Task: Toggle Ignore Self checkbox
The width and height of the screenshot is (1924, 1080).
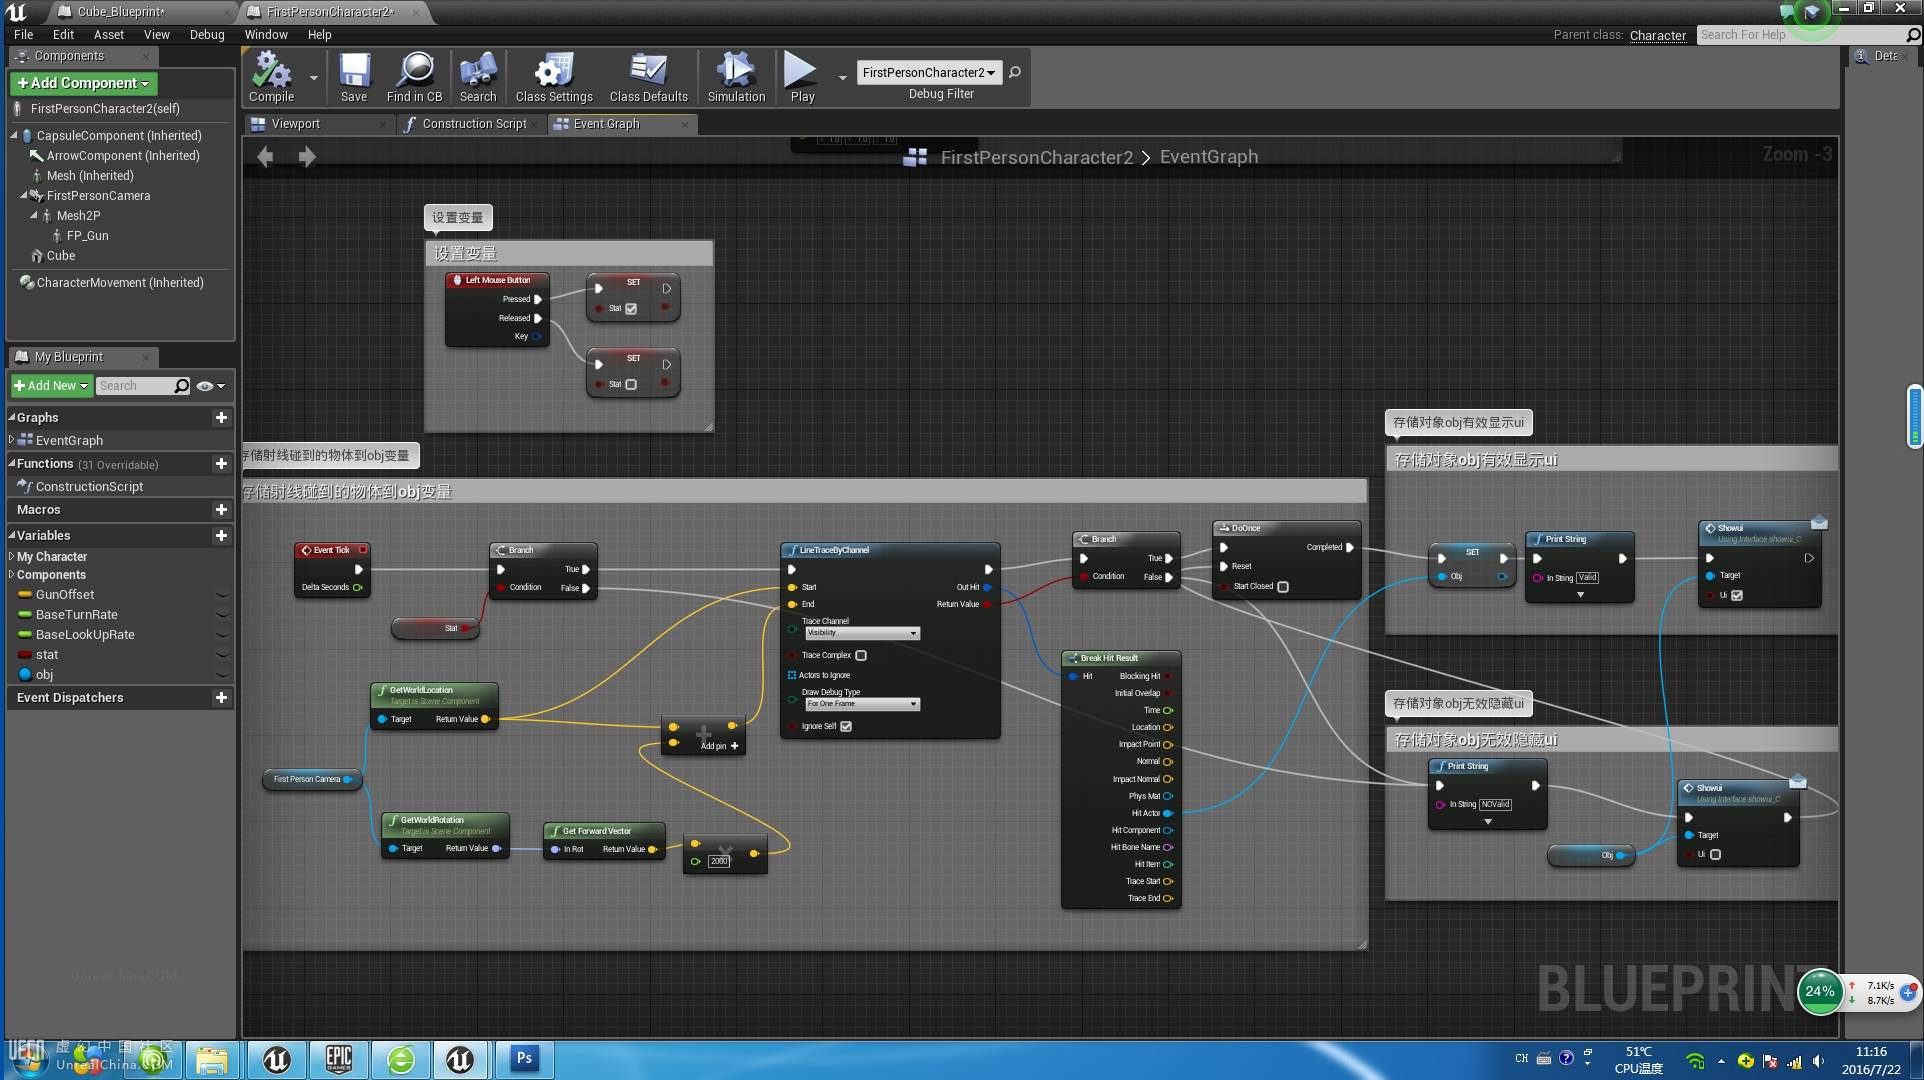Action: coord(846,727)
